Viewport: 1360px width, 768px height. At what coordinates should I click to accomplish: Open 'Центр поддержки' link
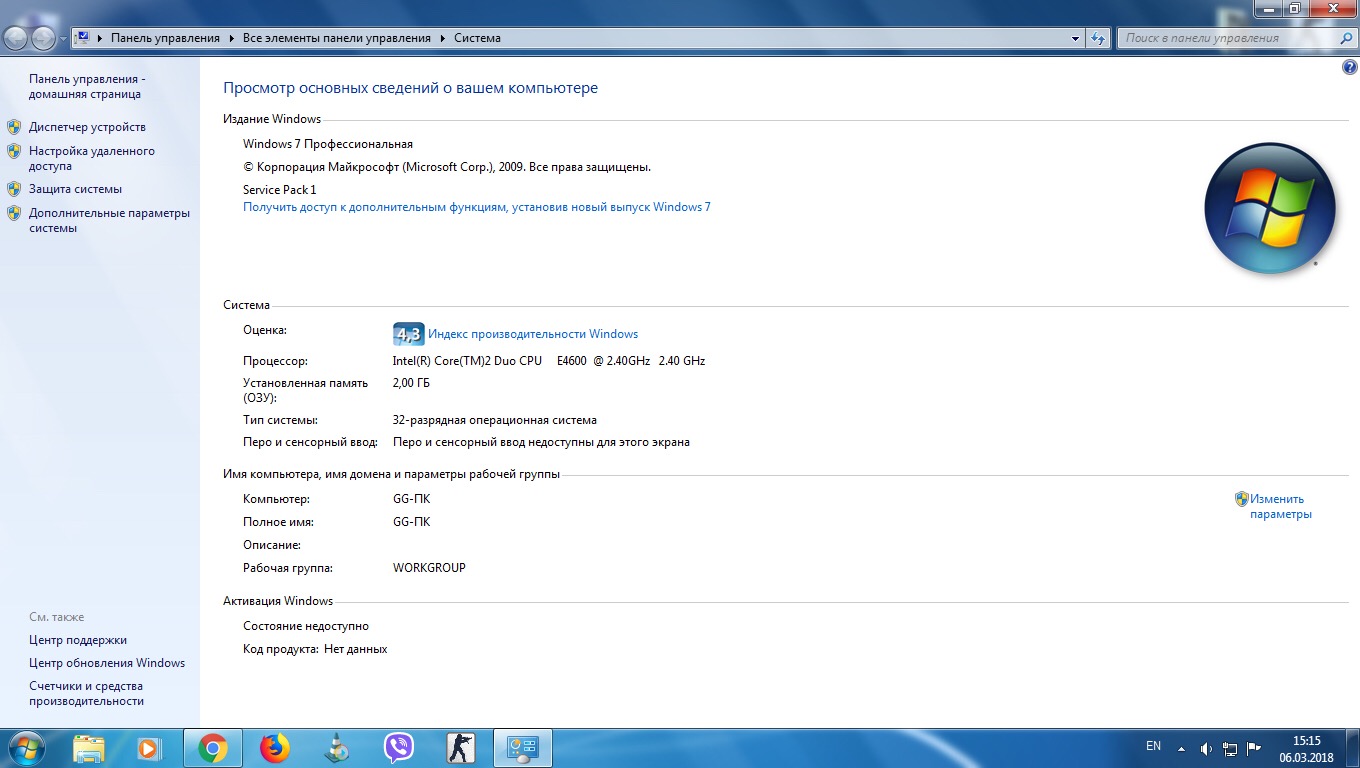tap(78, 640)
